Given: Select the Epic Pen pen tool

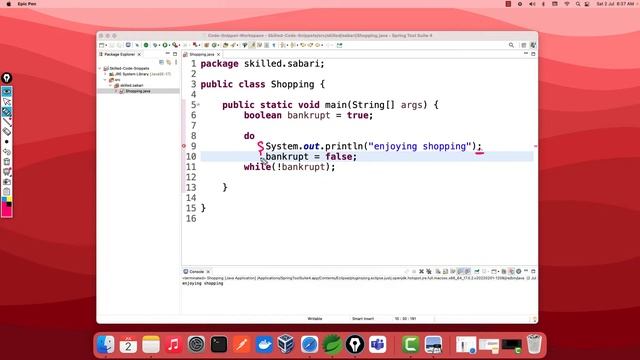Looking at the screenshot, I should click(x=7, y=111).
